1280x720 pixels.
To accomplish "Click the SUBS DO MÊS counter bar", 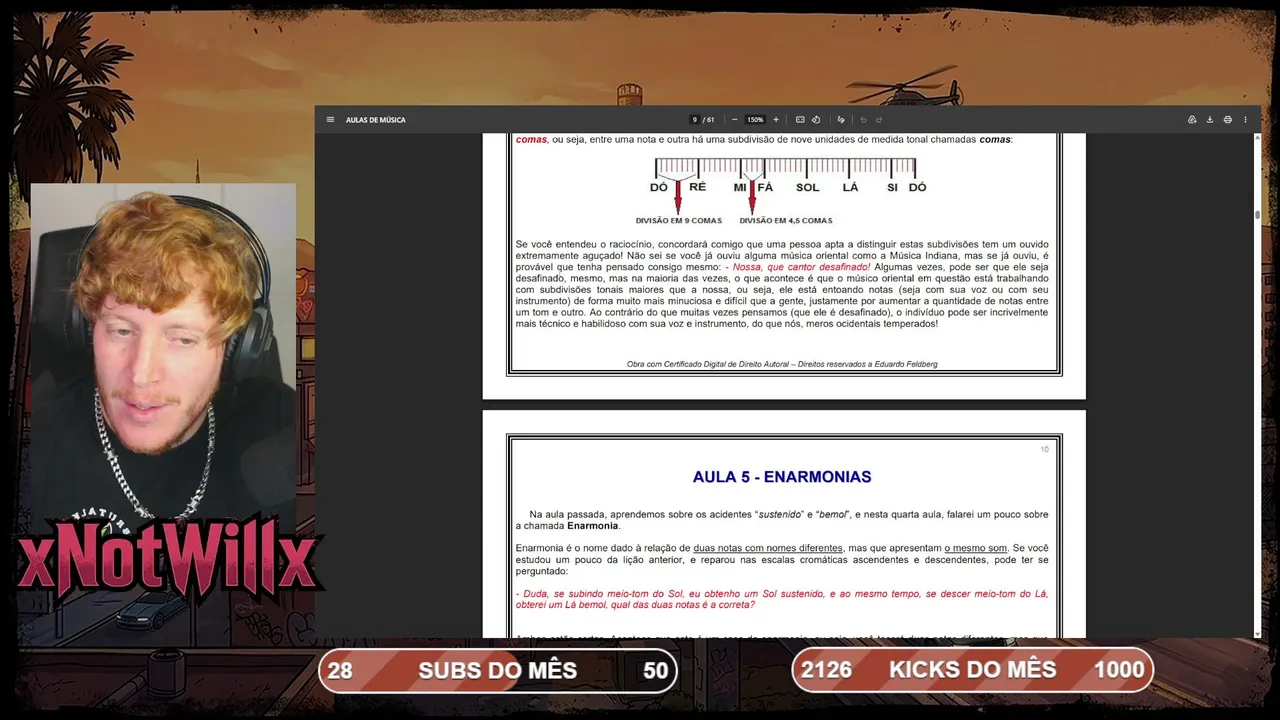I will pyautogui.click(x=498, y=670).
